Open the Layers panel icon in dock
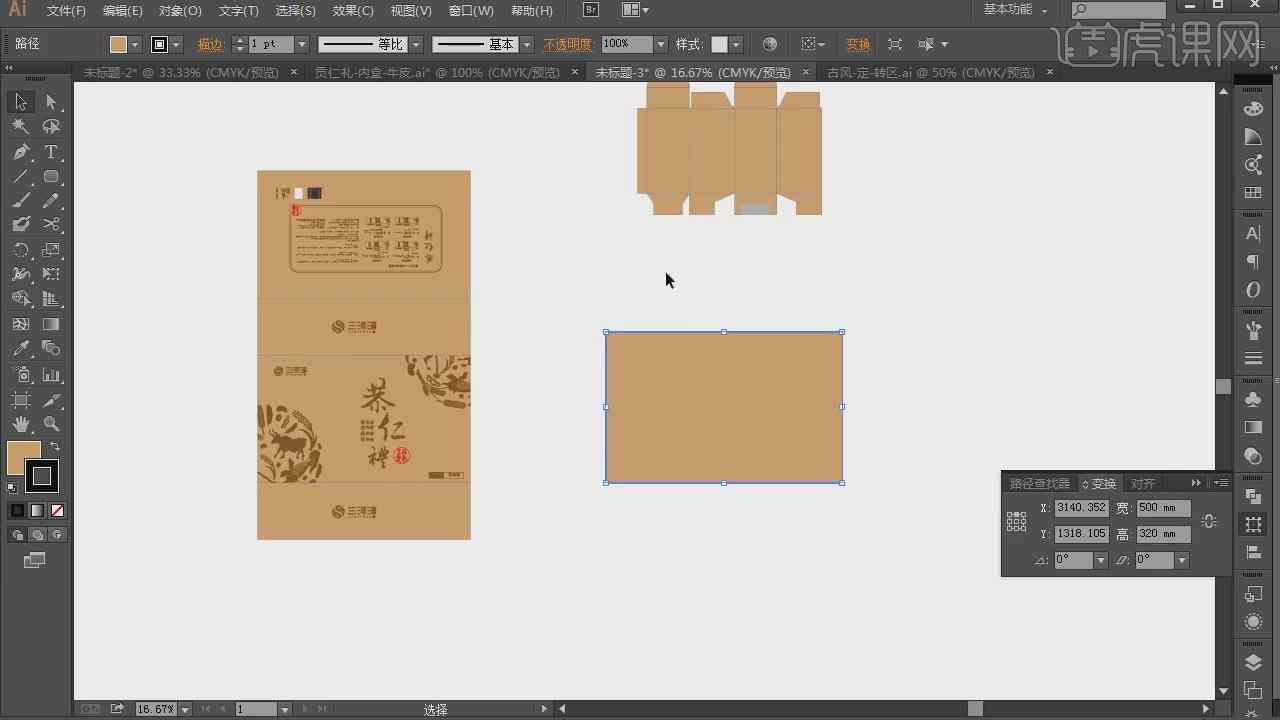 point(1253,662)
